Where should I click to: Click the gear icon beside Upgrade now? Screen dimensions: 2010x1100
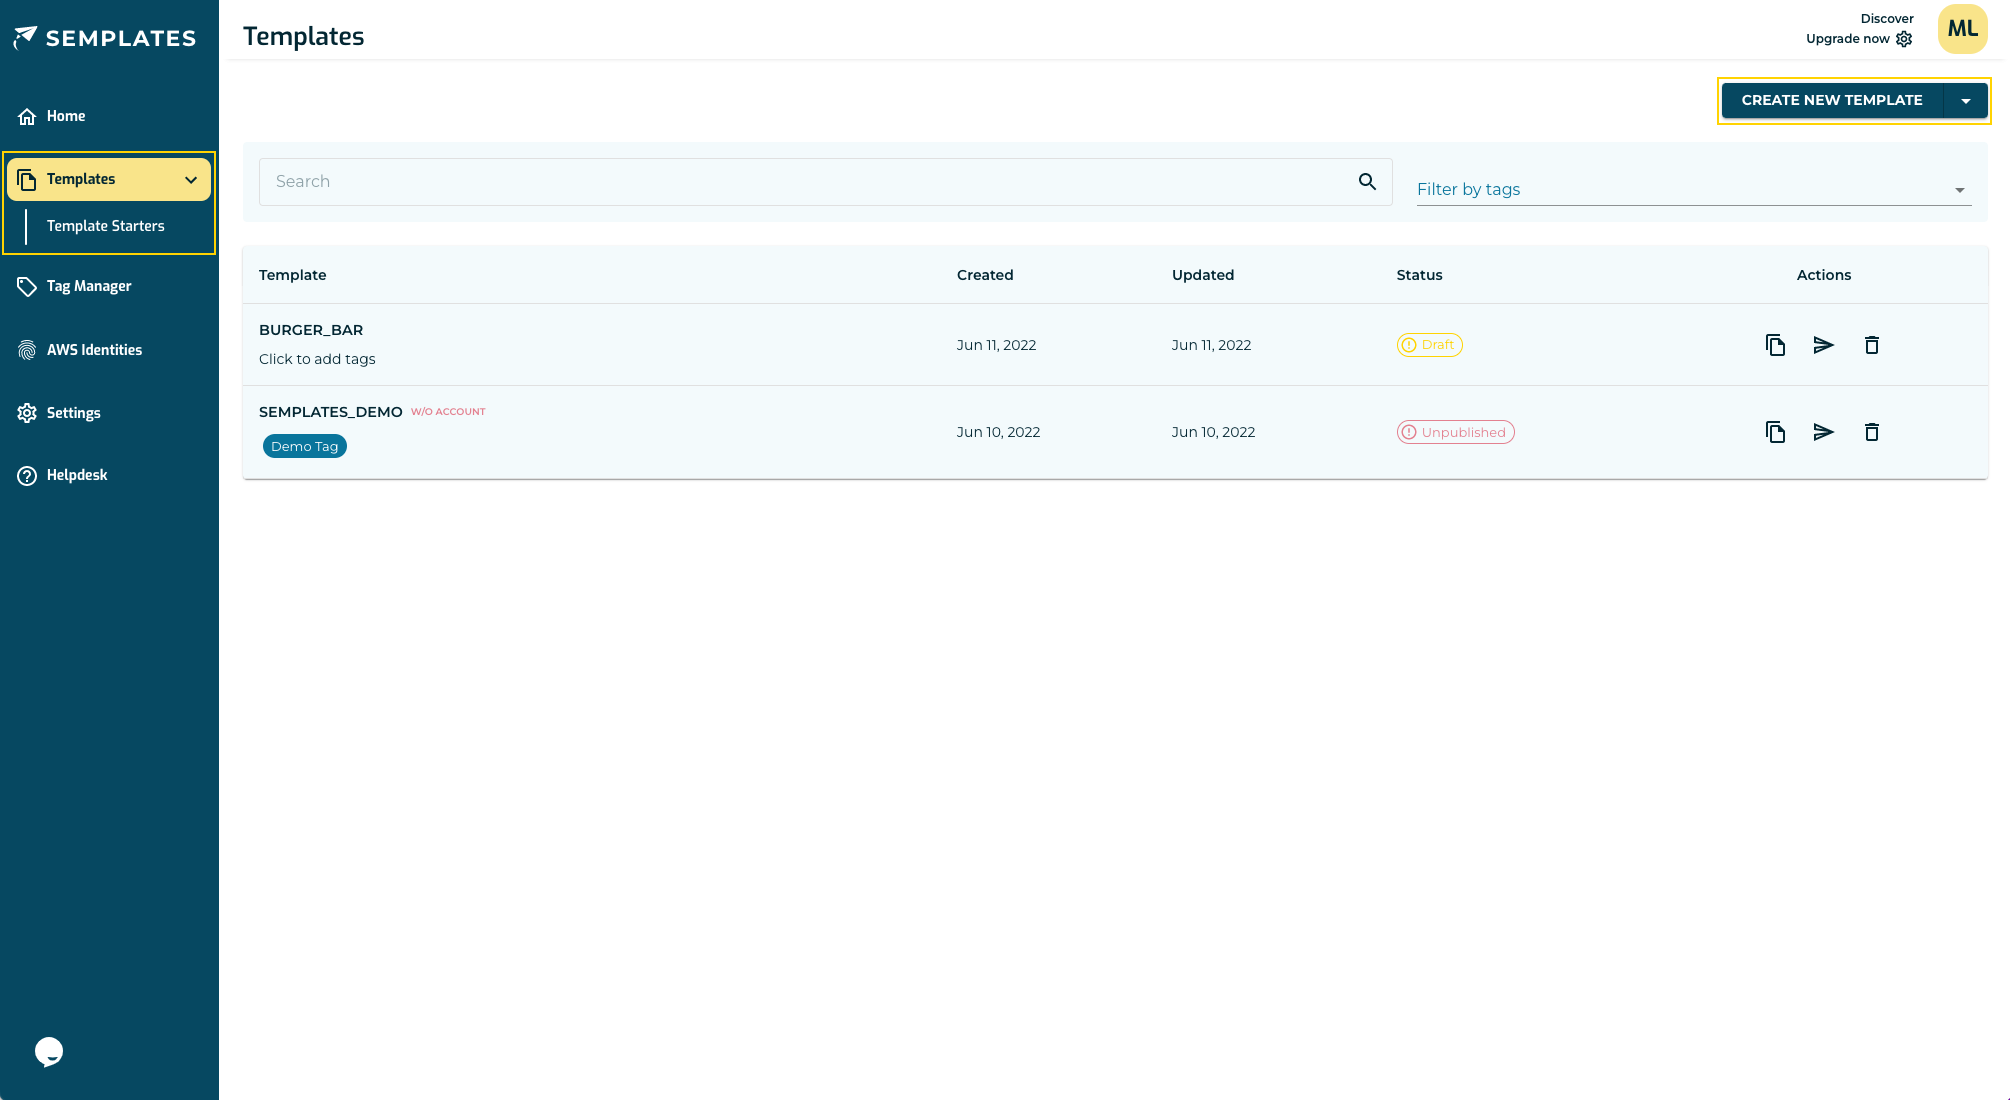(x=1904, y=39)
